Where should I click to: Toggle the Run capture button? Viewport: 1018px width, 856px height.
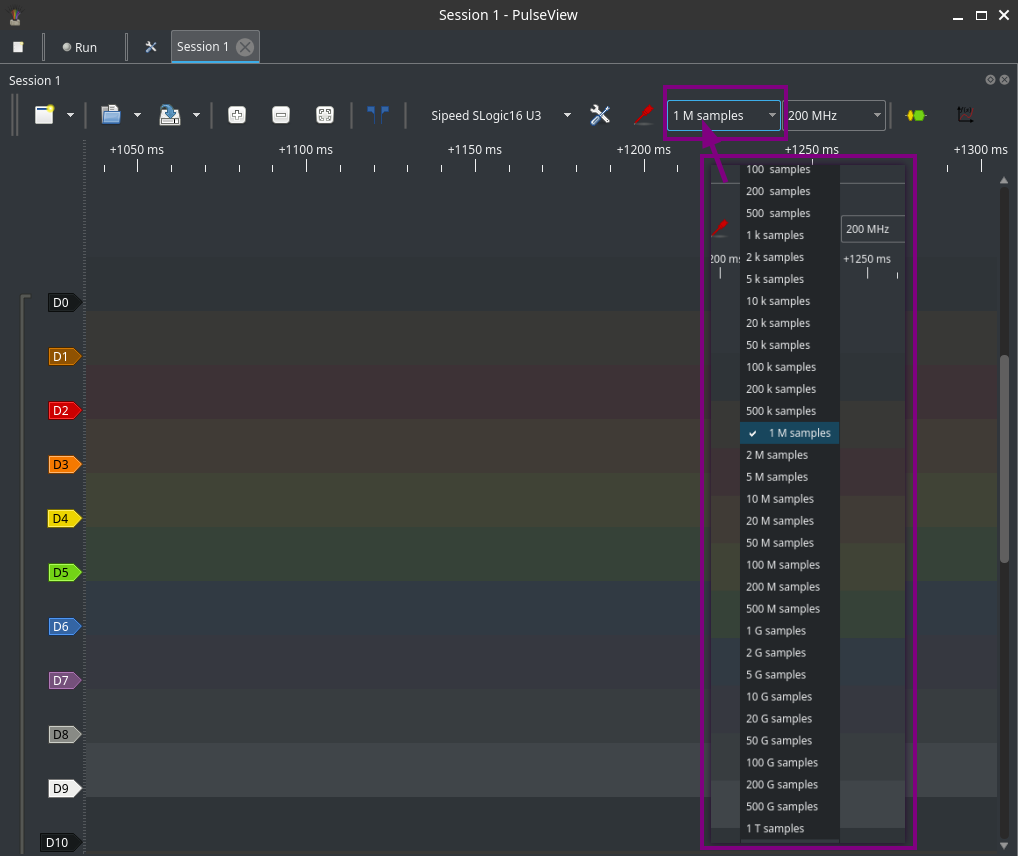coord(80,47)
